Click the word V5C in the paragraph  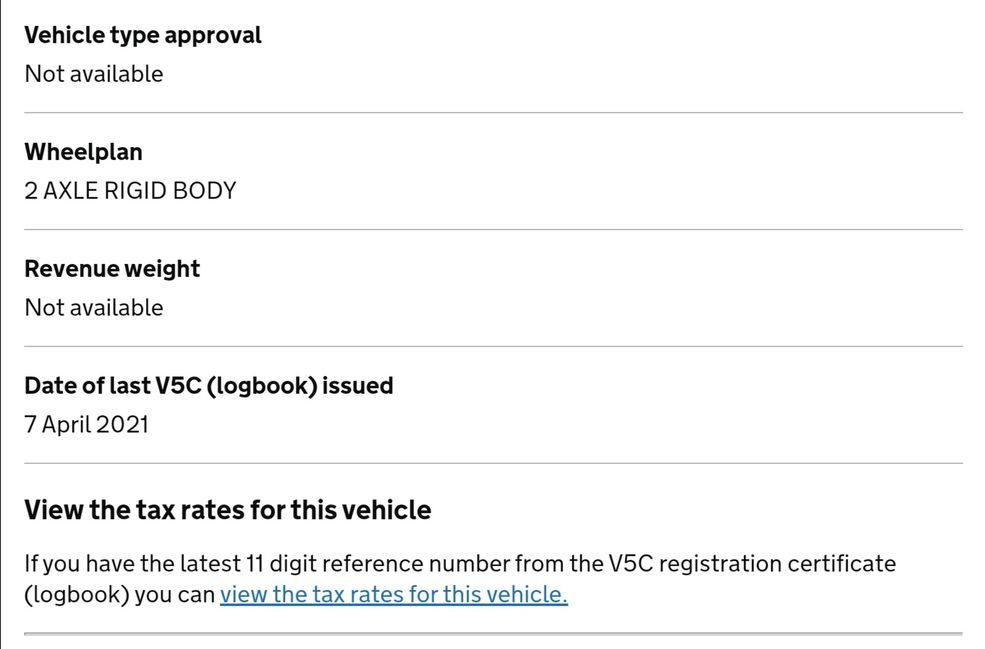coord(631,564)
